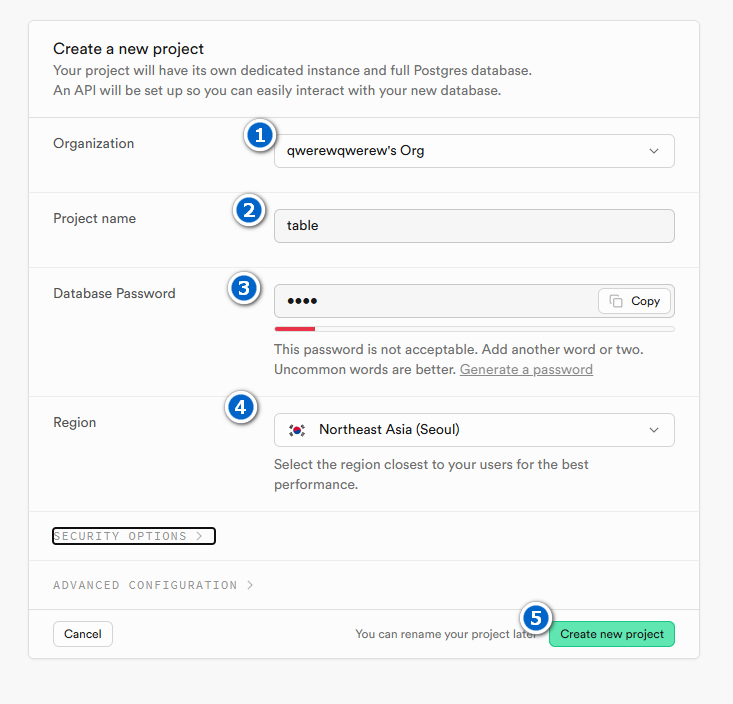Click the red password strength bar

click(x=295, y=328)
